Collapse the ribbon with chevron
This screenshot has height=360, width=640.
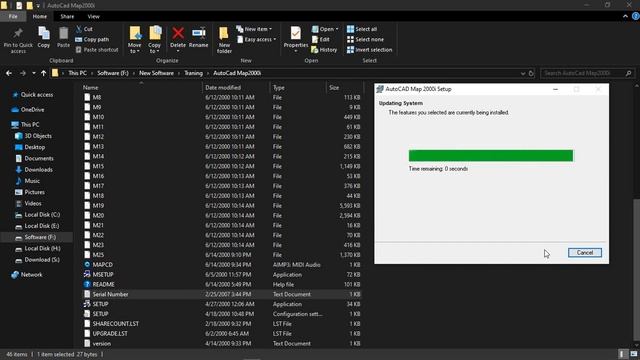coord(625,16)
